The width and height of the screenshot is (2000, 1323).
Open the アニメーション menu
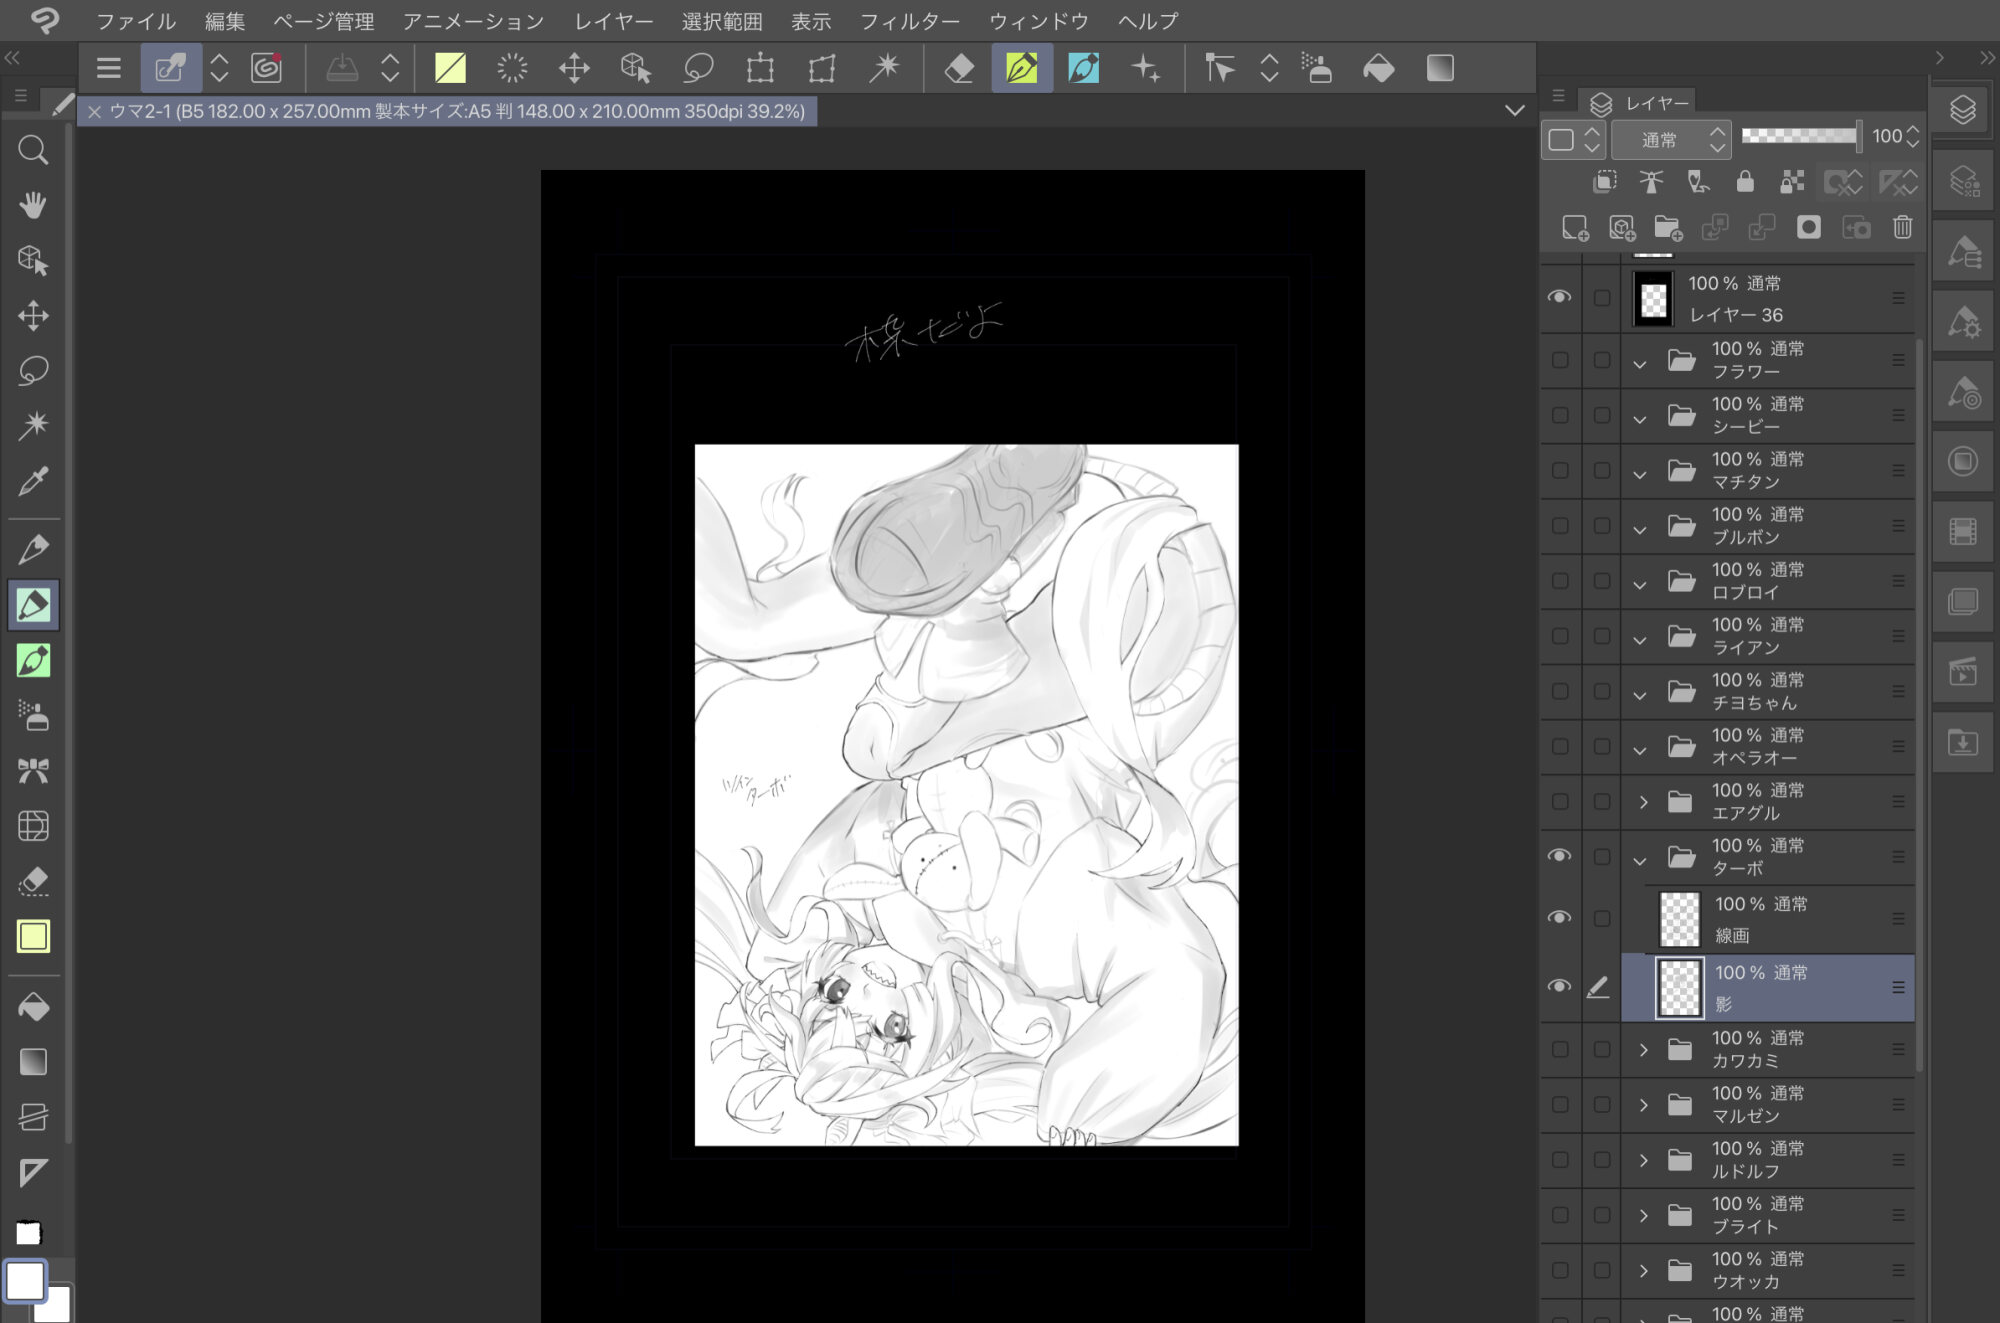[473, 21]
